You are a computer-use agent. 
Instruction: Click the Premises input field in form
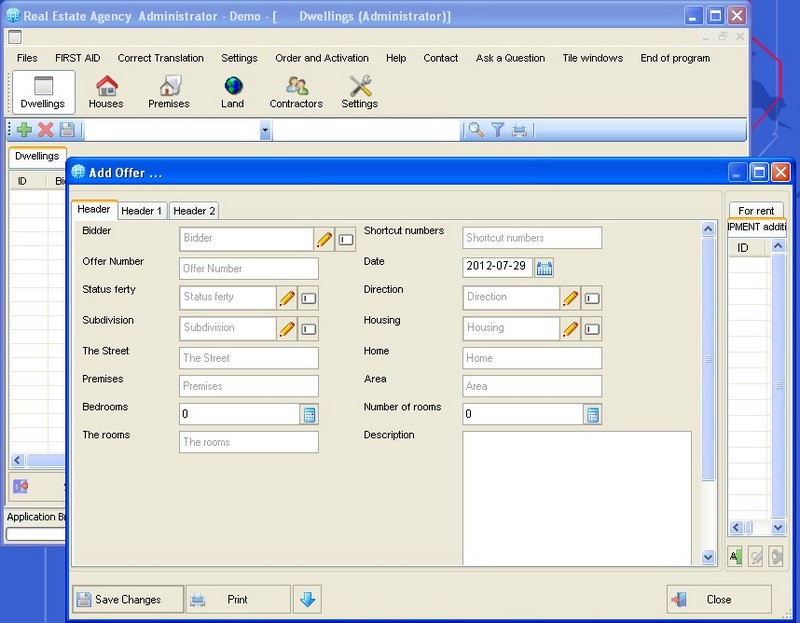tap(248, 386)
